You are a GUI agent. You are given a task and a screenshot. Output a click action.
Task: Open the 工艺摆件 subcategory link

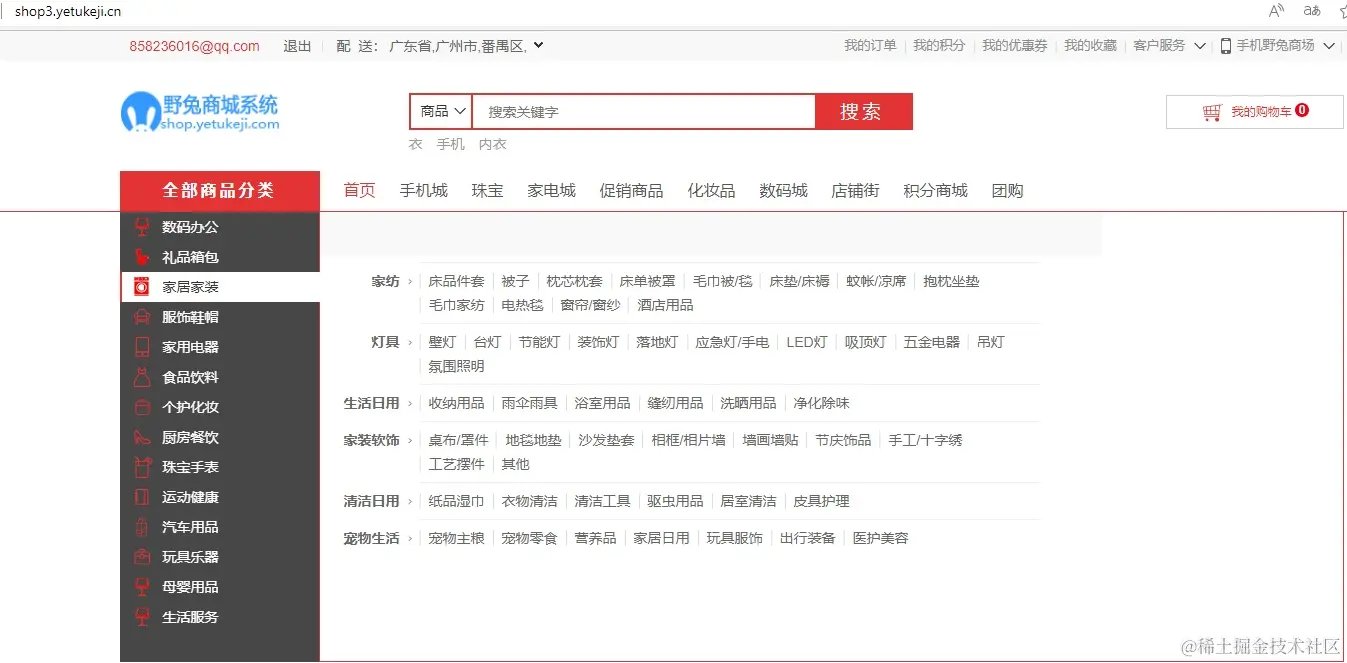456,465
